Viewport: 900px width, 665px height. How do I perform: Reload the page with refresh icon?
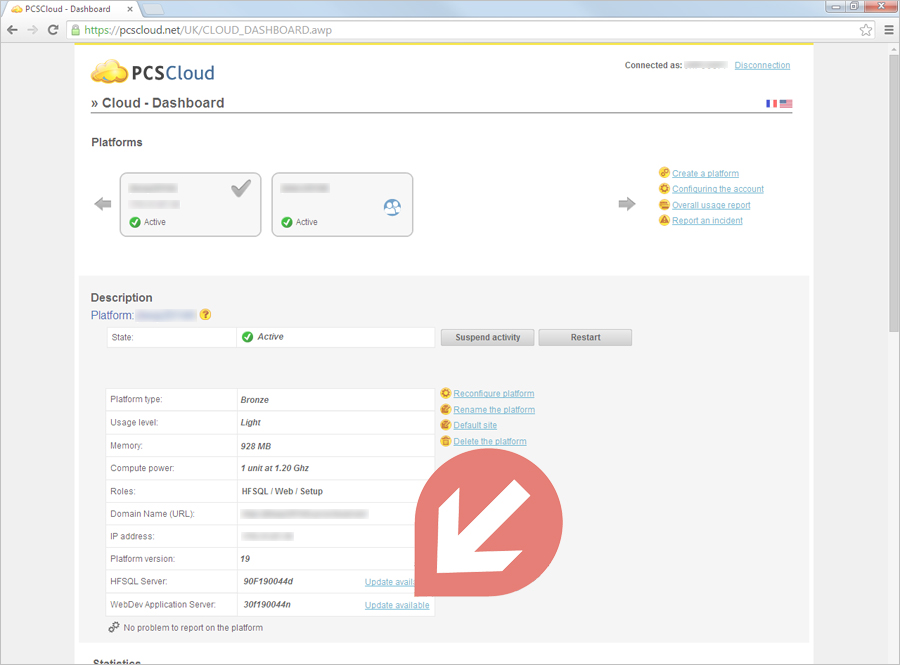pos(53,30)
